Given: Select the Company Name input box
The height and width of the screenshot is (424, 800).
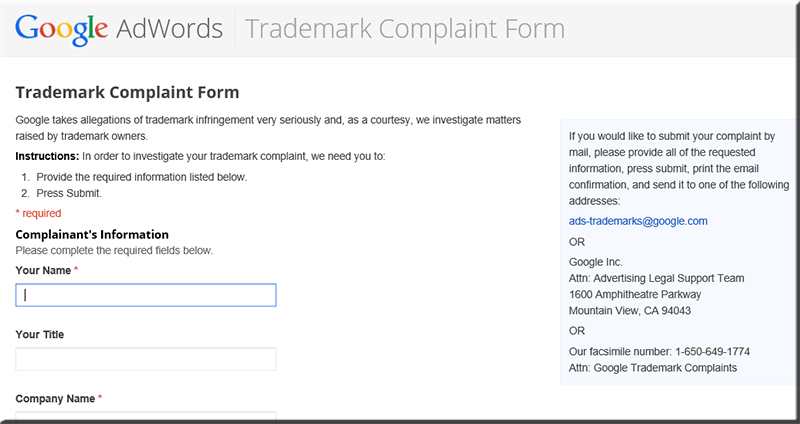Looking at the screenshot, I should (146, 417).
